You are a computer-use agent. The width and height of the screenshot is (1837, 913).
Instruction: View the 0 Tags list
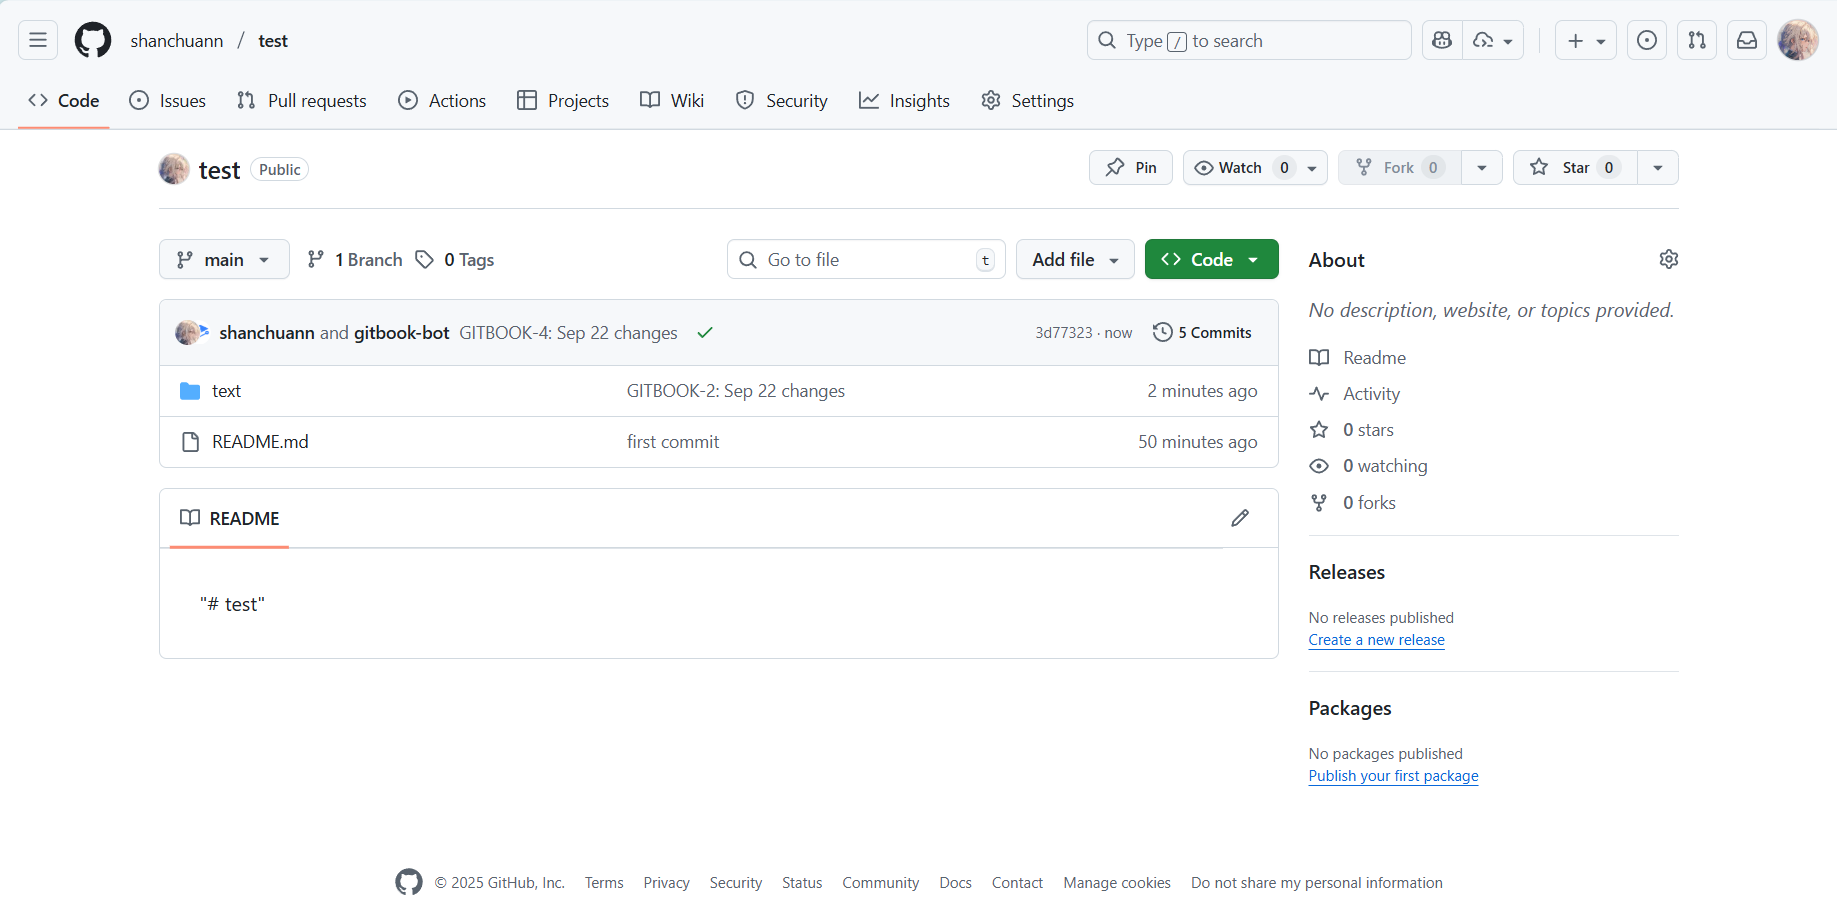(x=455, y=260)
